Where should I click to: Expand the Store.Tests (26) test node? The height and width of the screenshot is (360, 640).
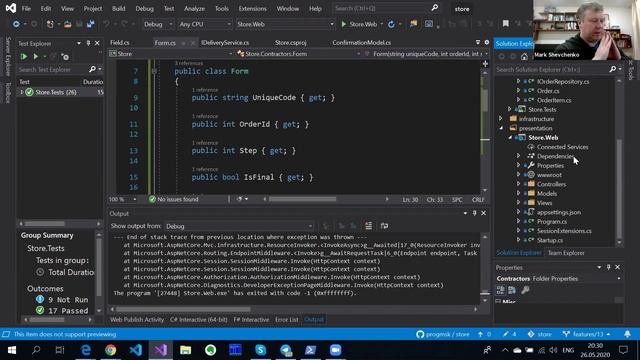pos(21,92)
